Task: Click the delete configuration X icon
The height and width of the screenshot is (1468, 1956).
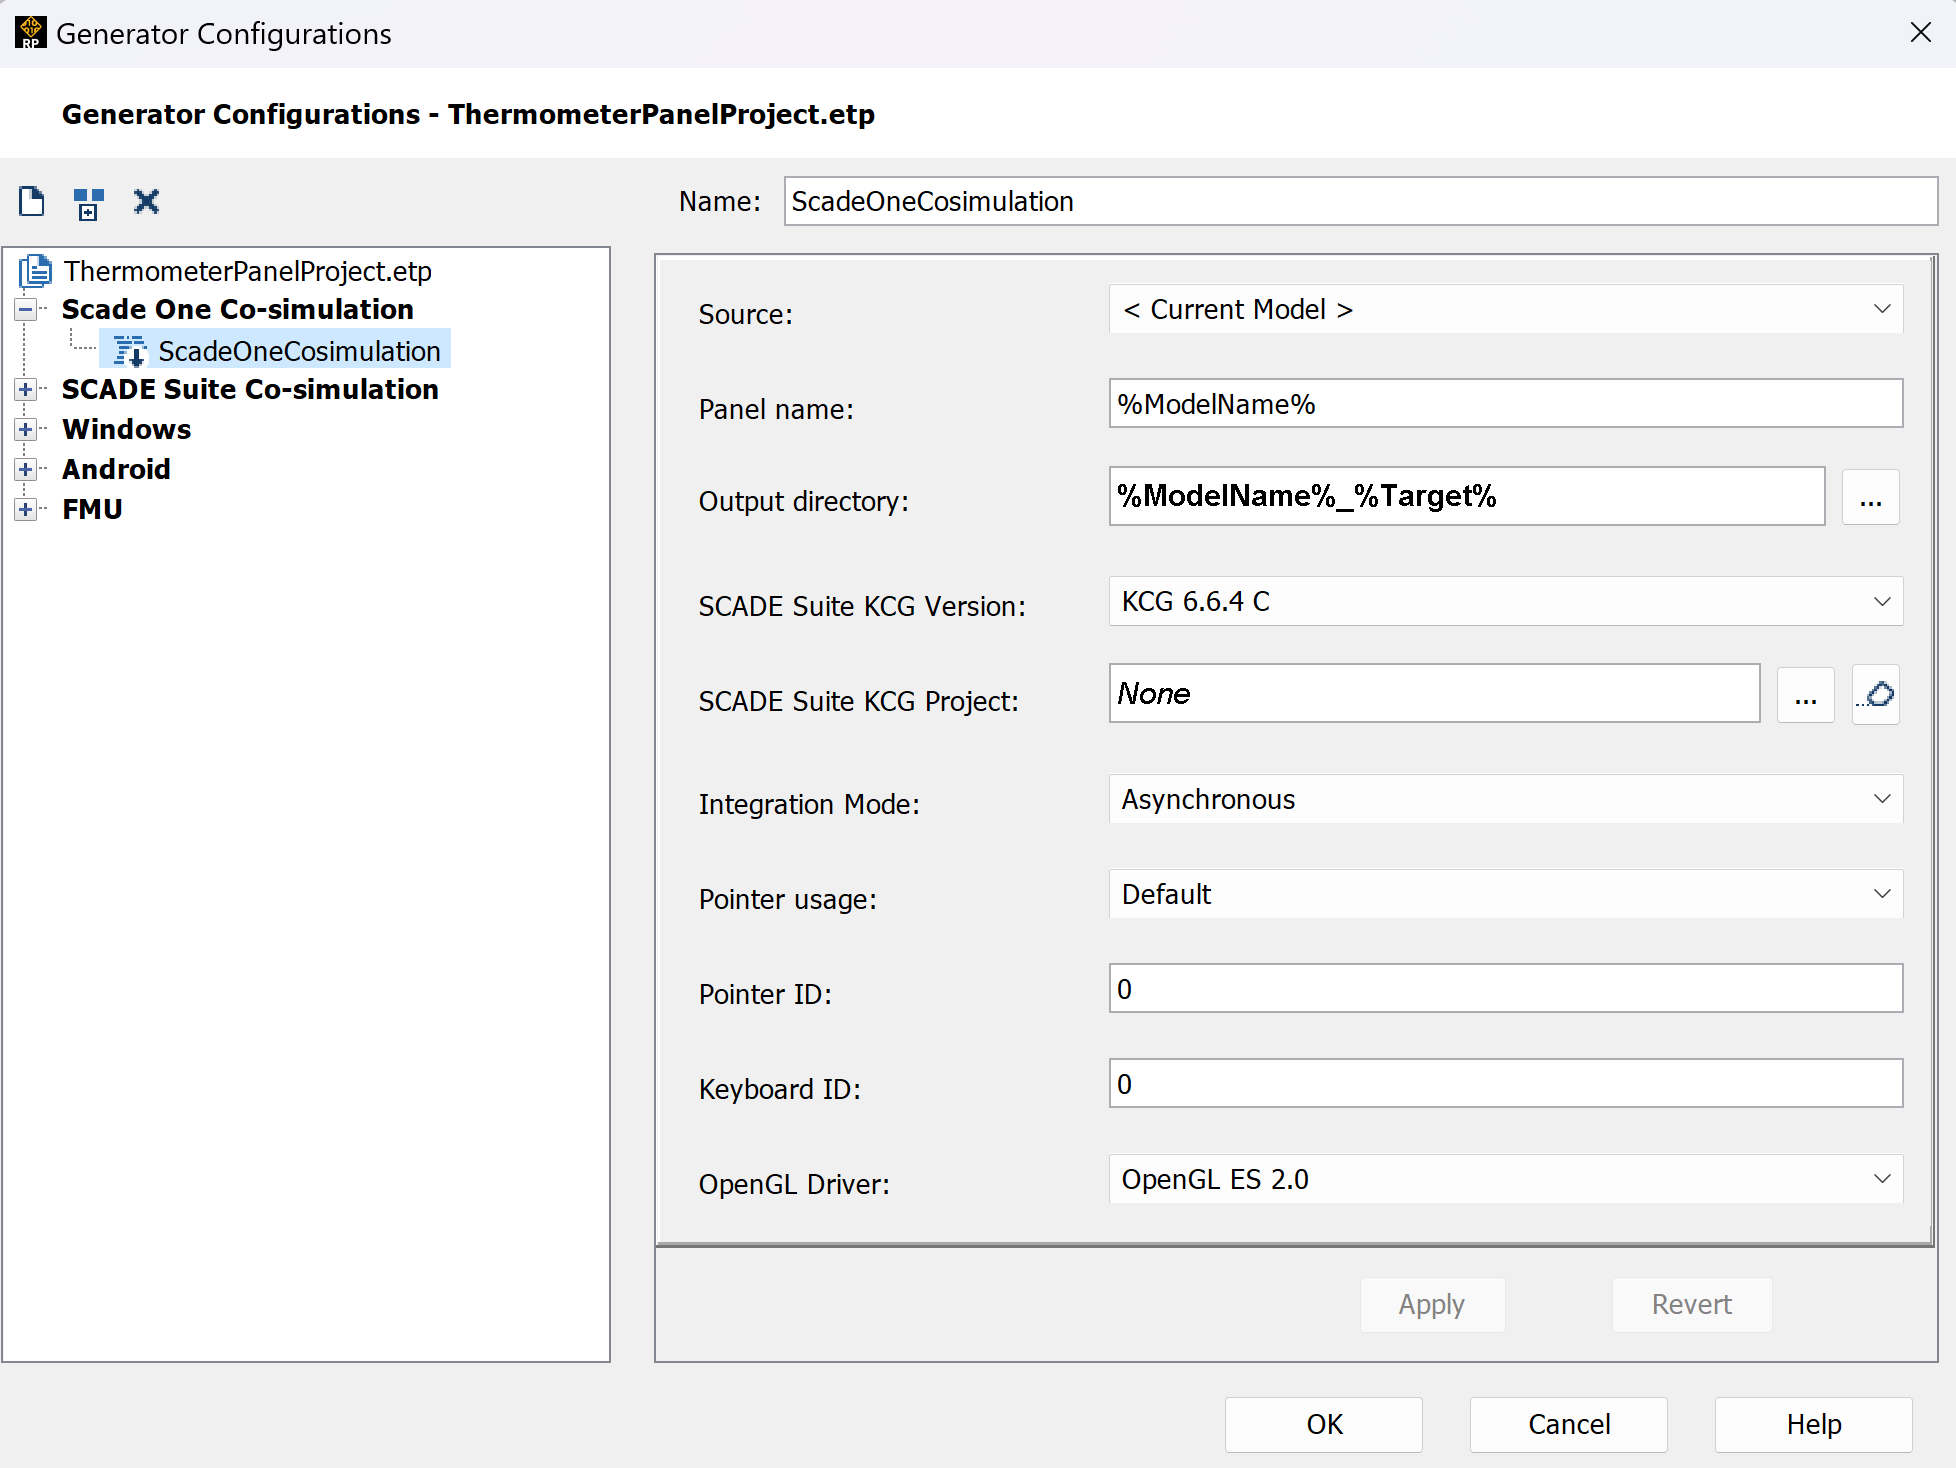Action: (x=146, y=202)
